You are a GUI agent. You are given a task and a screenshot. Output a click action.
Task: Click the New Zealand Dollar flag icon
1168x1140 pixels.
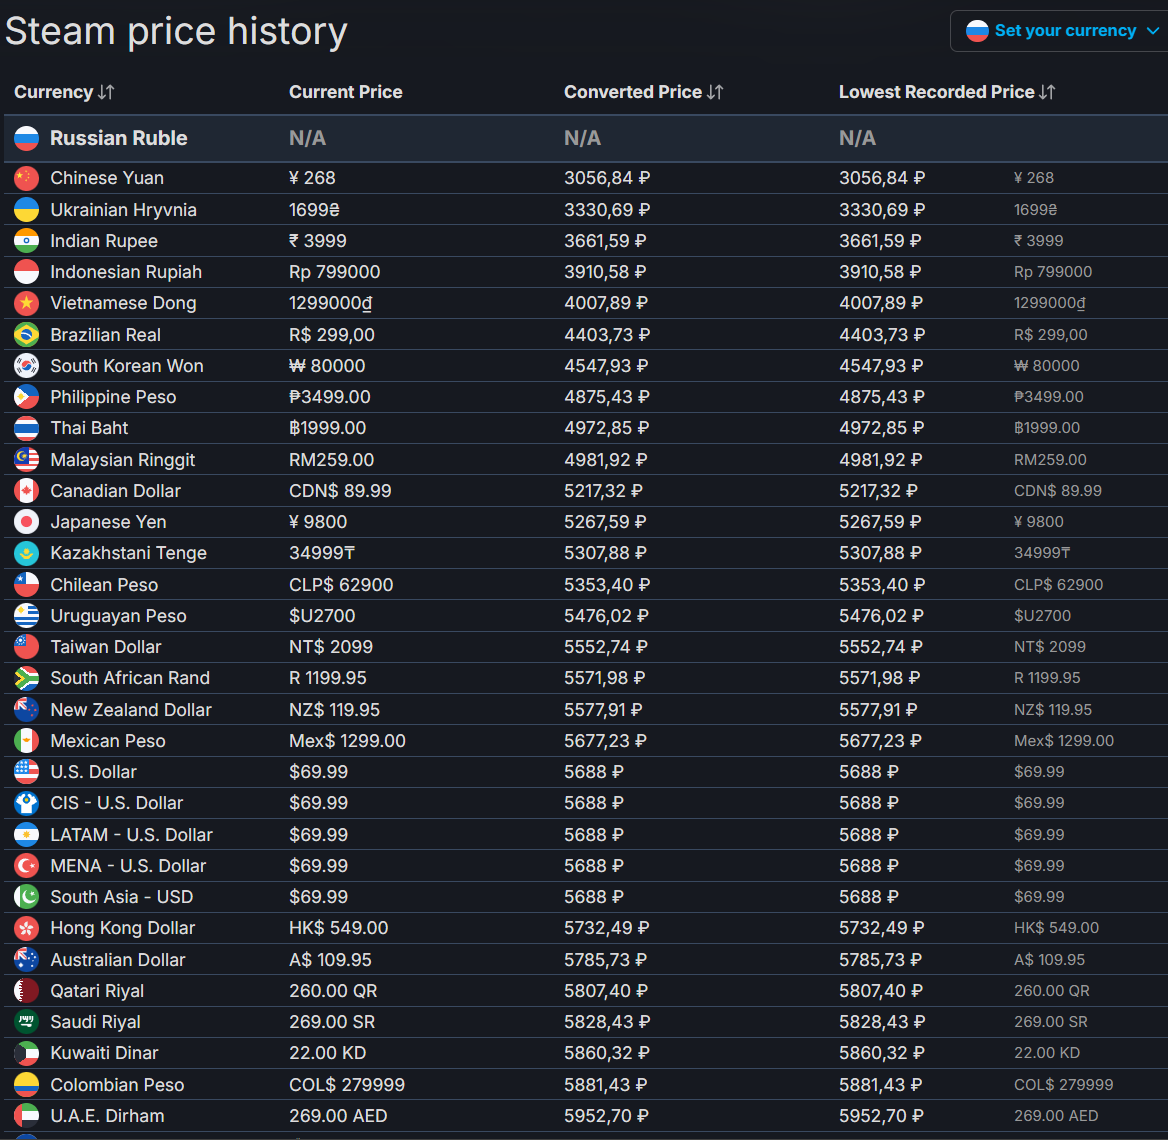tap(27, 709)
